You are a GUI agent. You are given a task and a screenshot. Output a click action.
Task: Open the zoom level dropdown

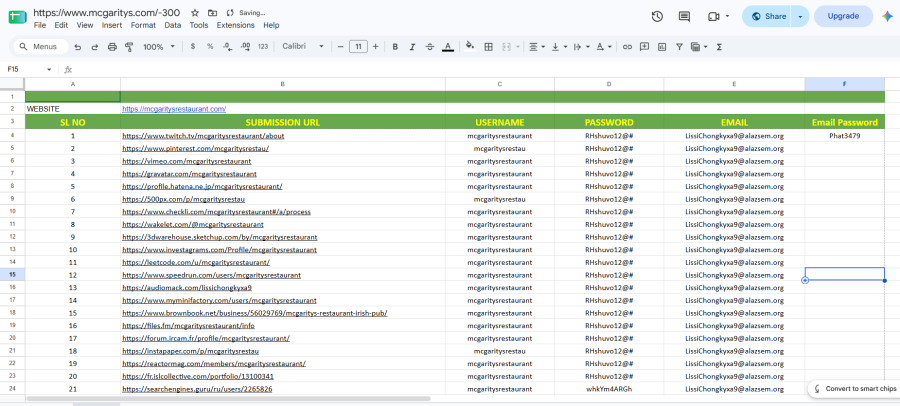(159, 47)
